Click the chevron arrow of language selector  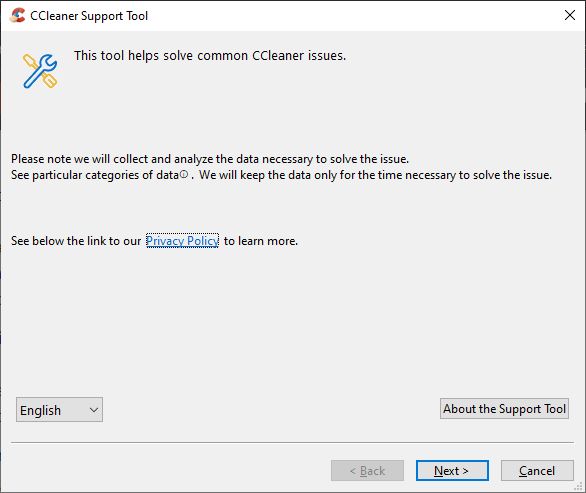(94, 410)
